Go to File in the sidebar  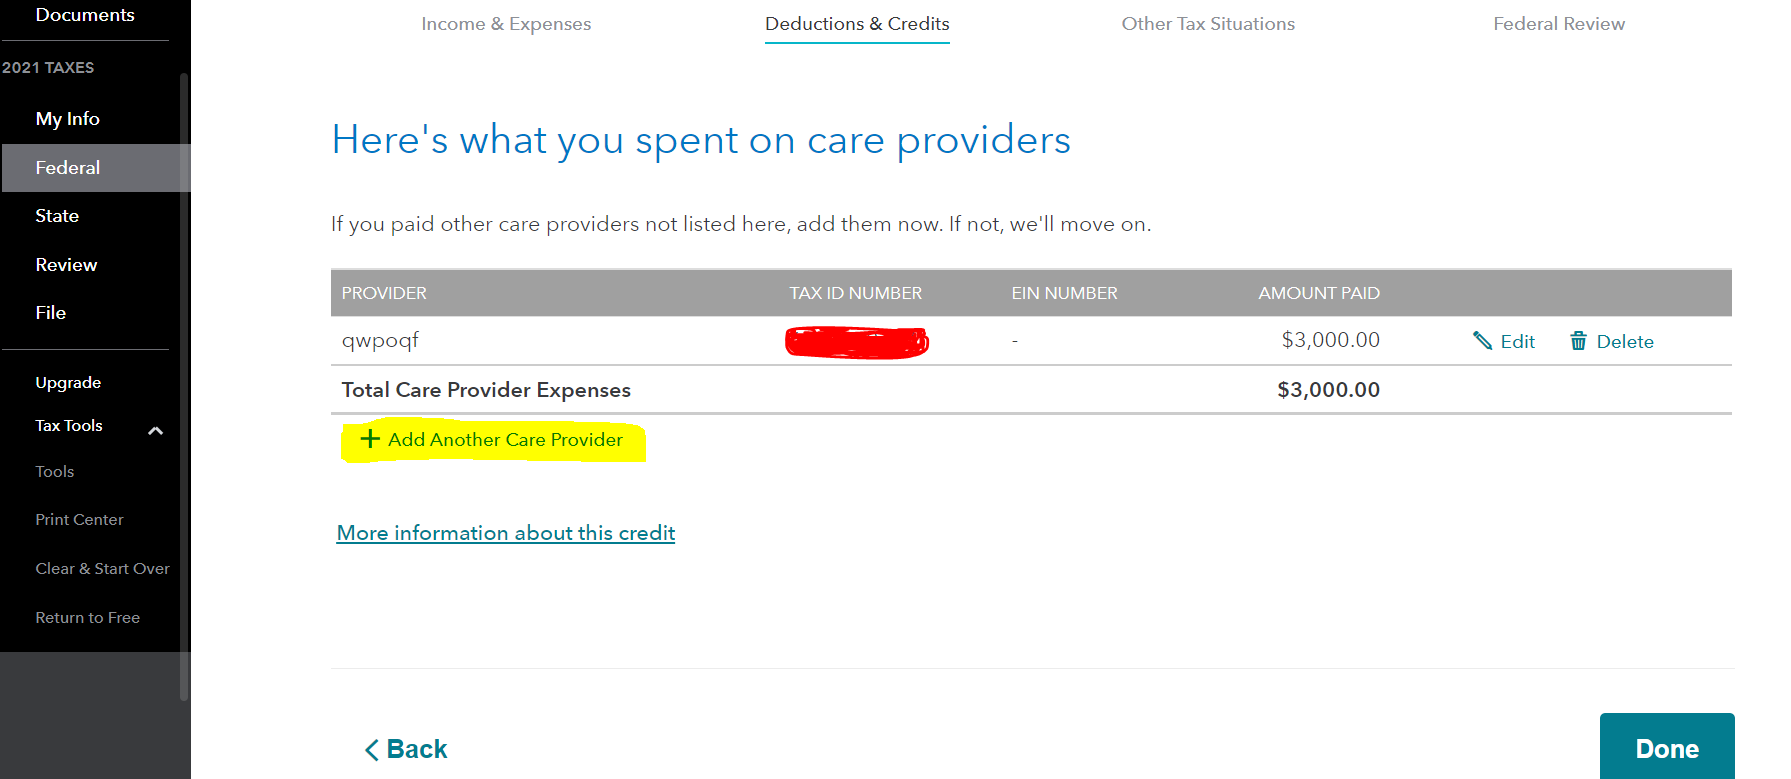[x=51, y=313]
